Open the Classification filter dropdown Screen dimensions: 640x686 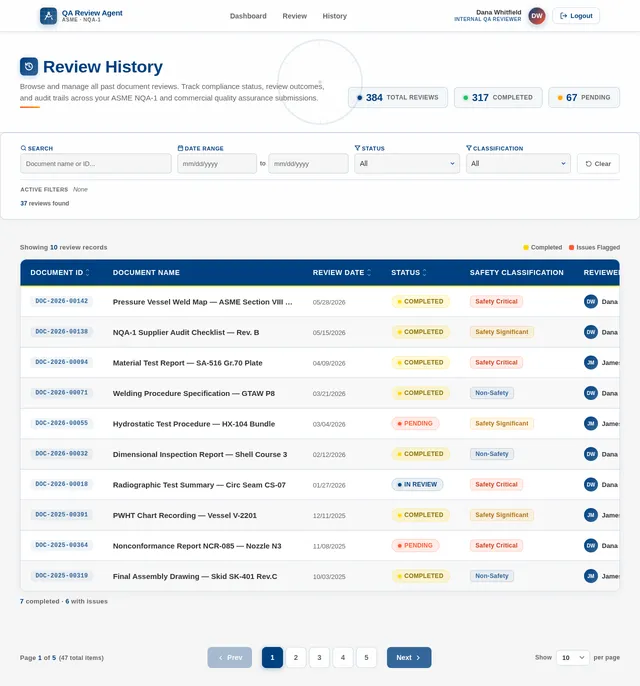[x=518, y=164]
